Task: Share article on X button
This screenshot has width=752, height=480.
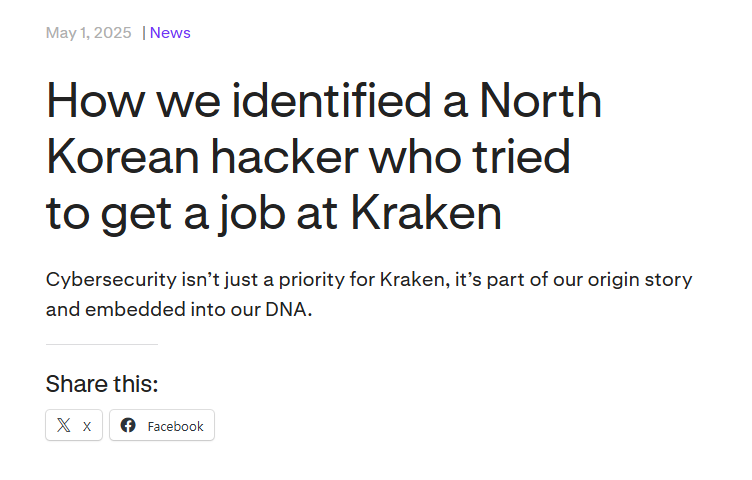Action: point(74,425)
